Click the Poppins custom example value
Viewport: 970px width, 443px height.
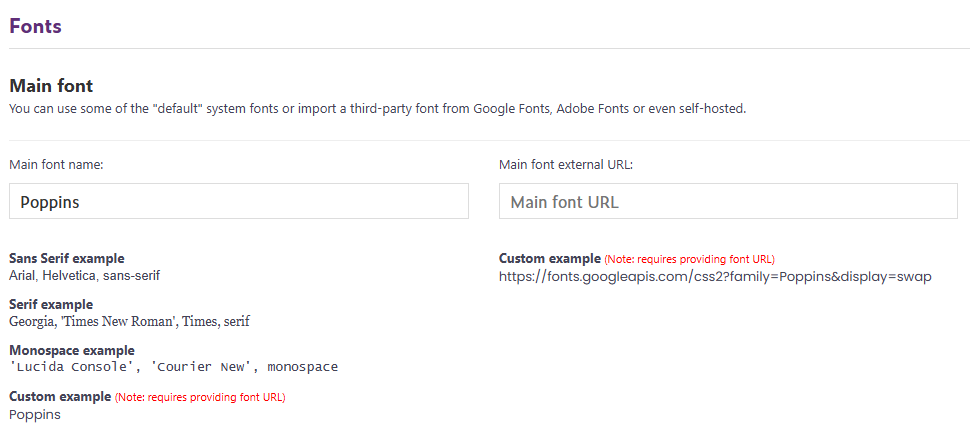click(x=35, y=415)
